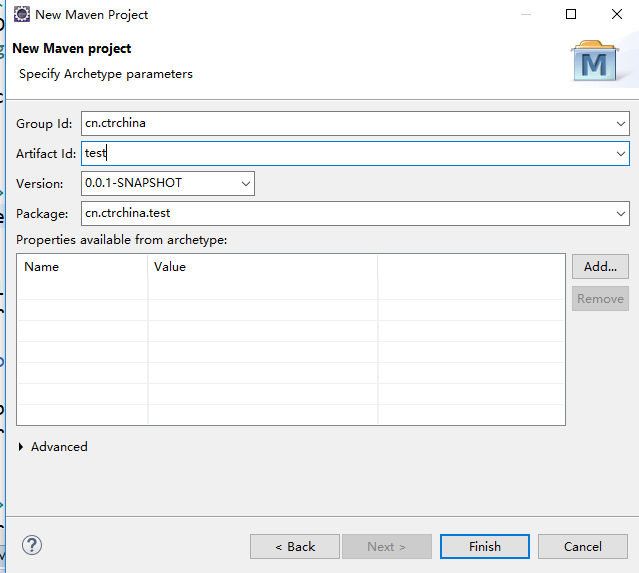Click the Next > button
The width and height of the screenshot is (639, 573).
click(387, 547)
